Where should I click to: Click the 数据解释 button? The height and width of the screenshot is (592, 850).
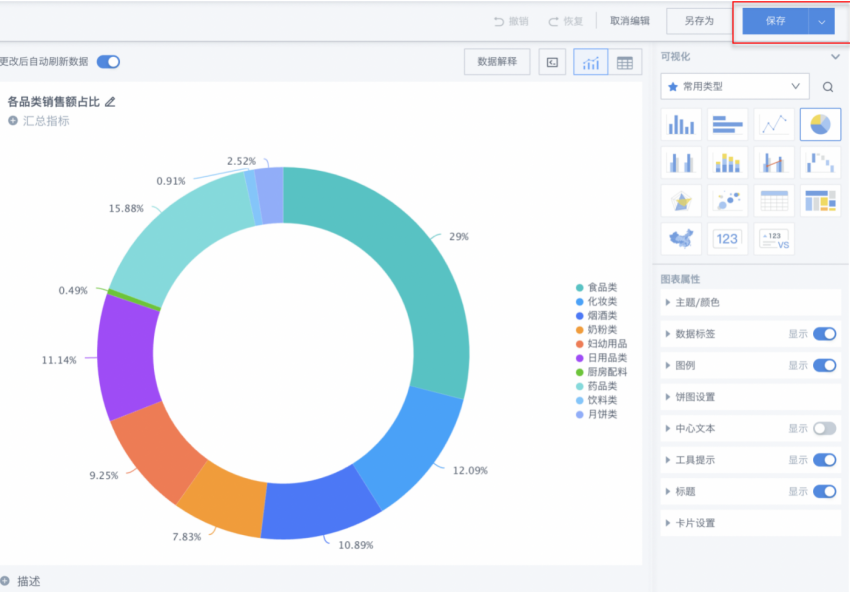497,62
